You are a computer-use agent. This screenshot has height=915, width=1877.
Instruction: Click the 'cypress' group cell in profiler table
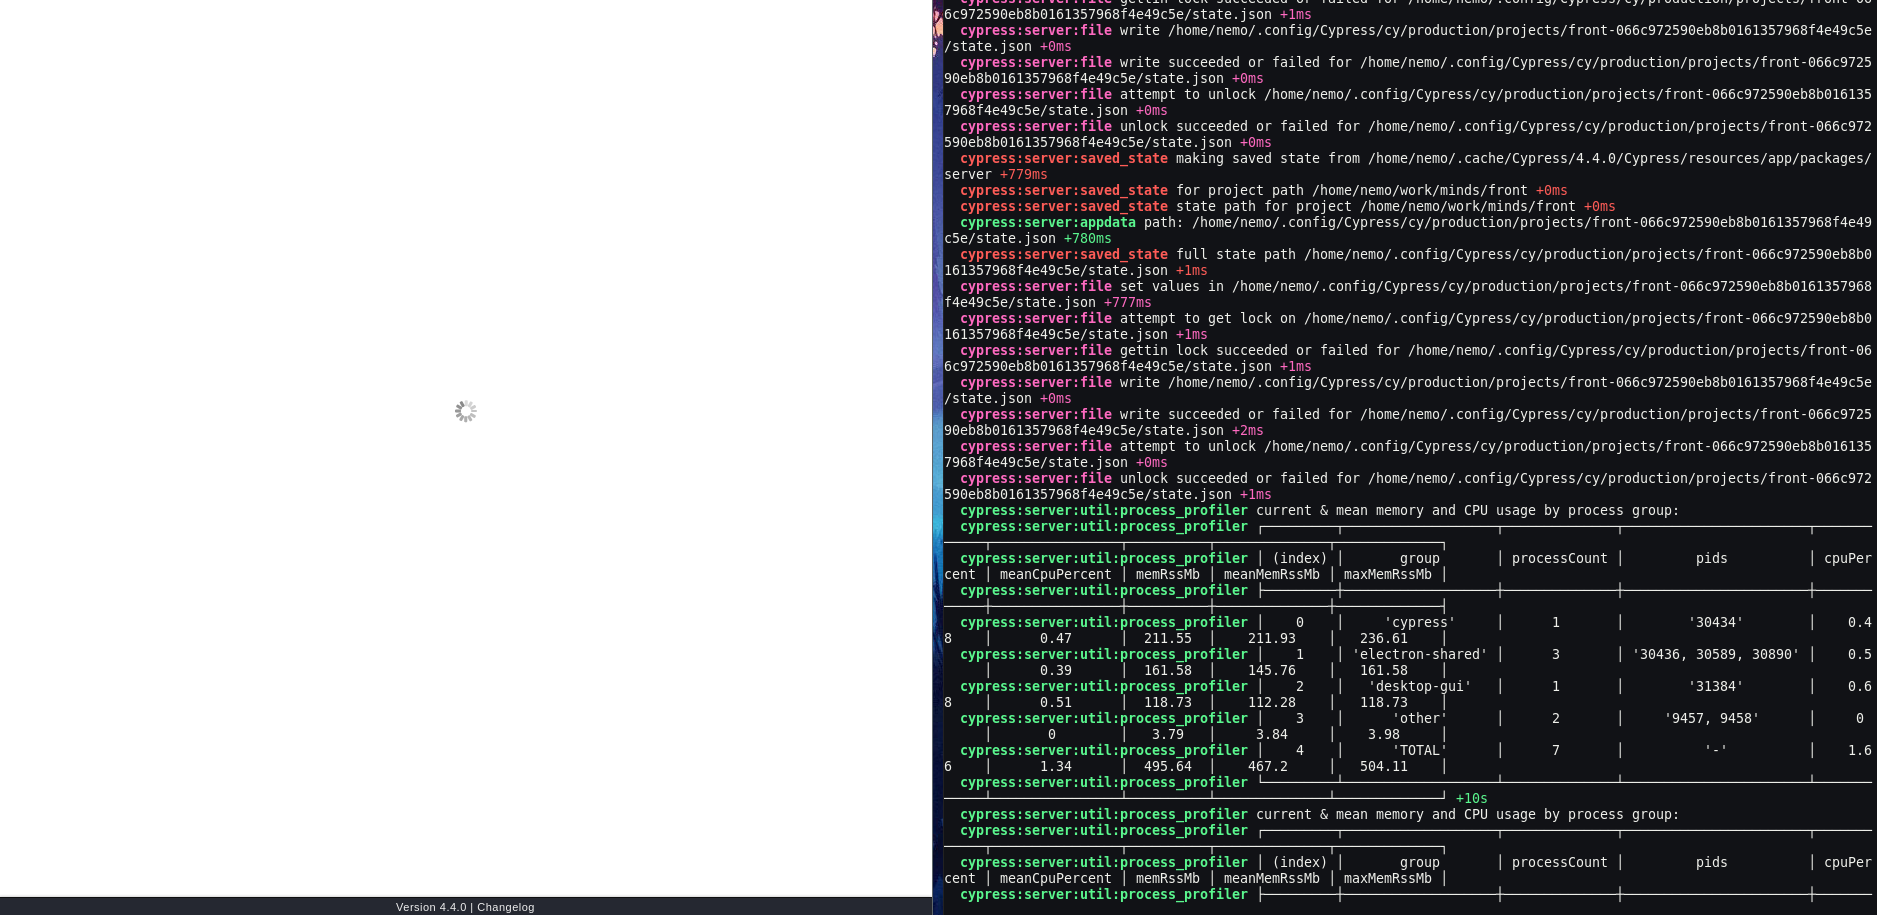[1419, 622]
